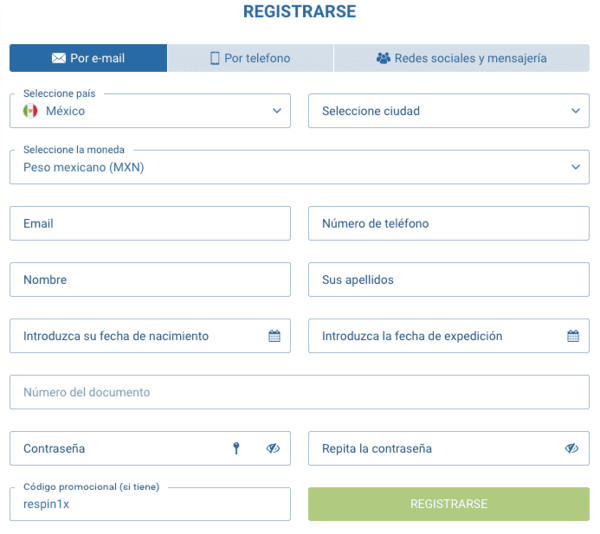This screenshot has width=600, height=534.
Task: Click the key icon in Contraseña field
Action: point(237,449)
